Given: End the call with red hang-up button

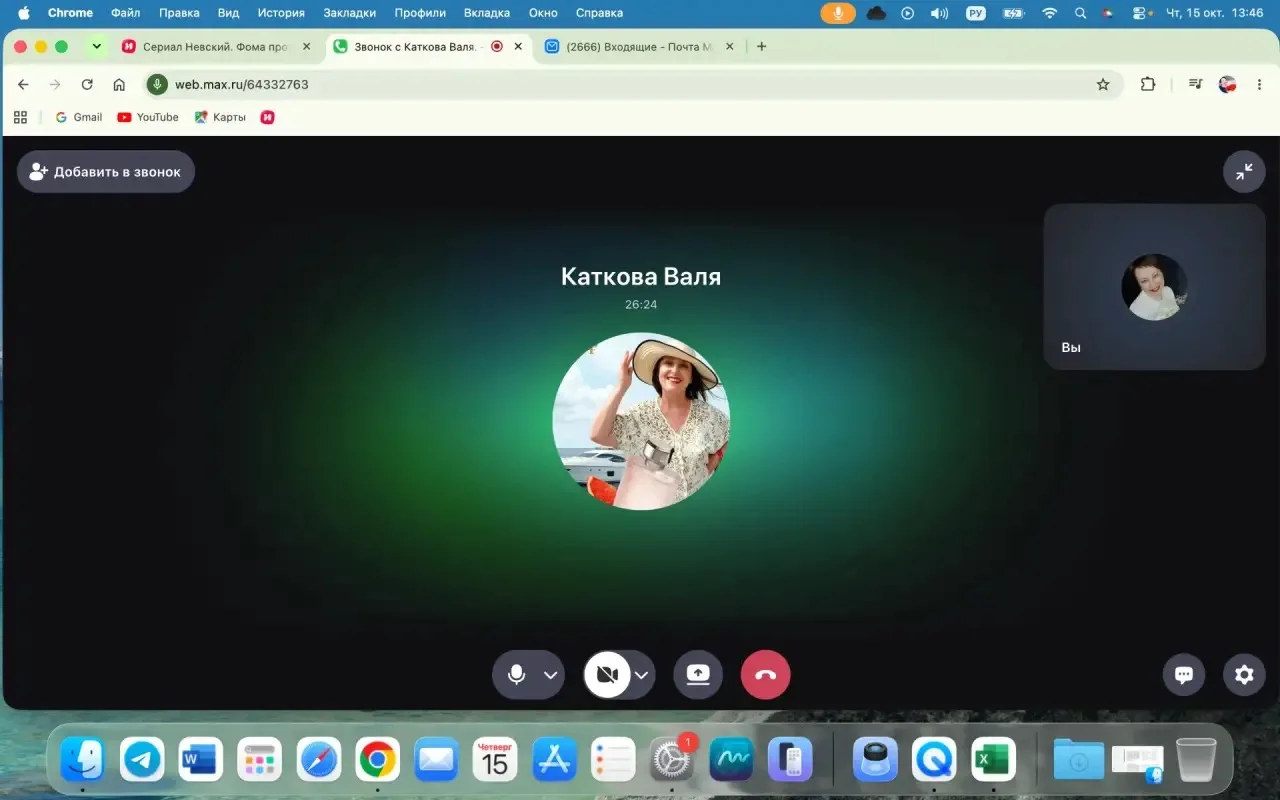Looking at the screenshot, I should [x=766, y=675].
